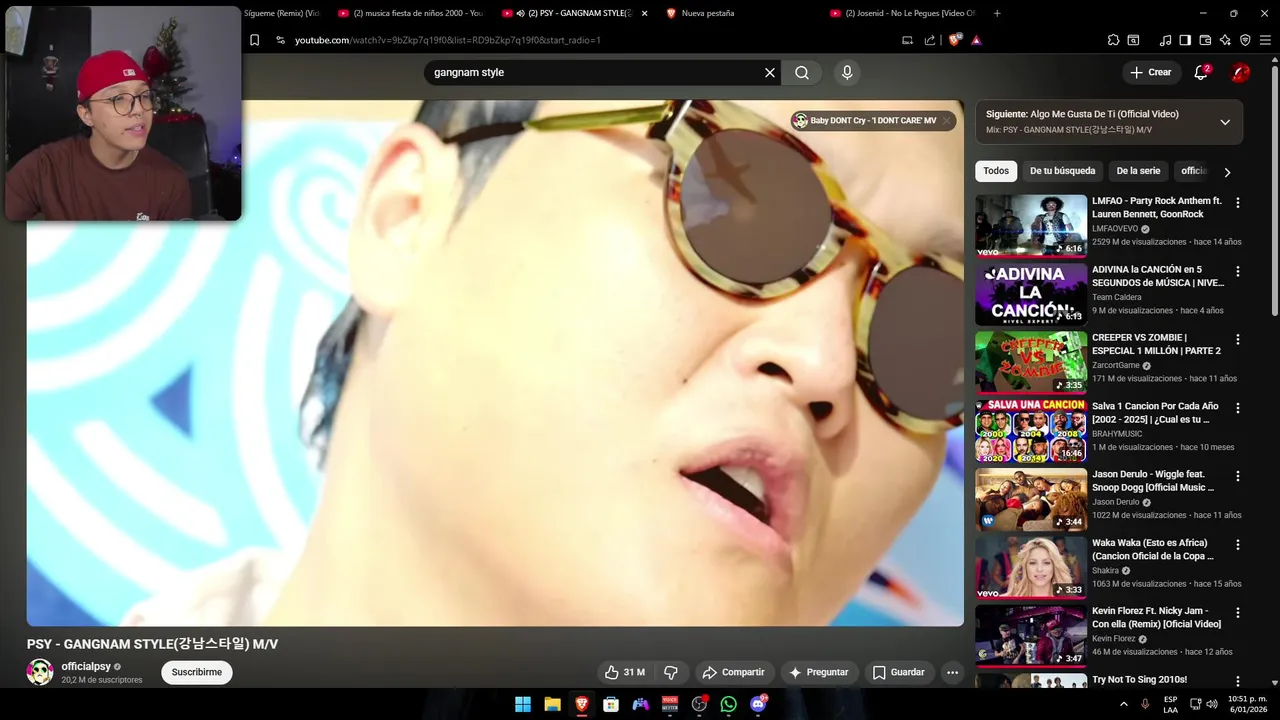Open options for Party Rock Anthem video
The height and width of the screenshot is (720, 1280).
pos(1238,203)
